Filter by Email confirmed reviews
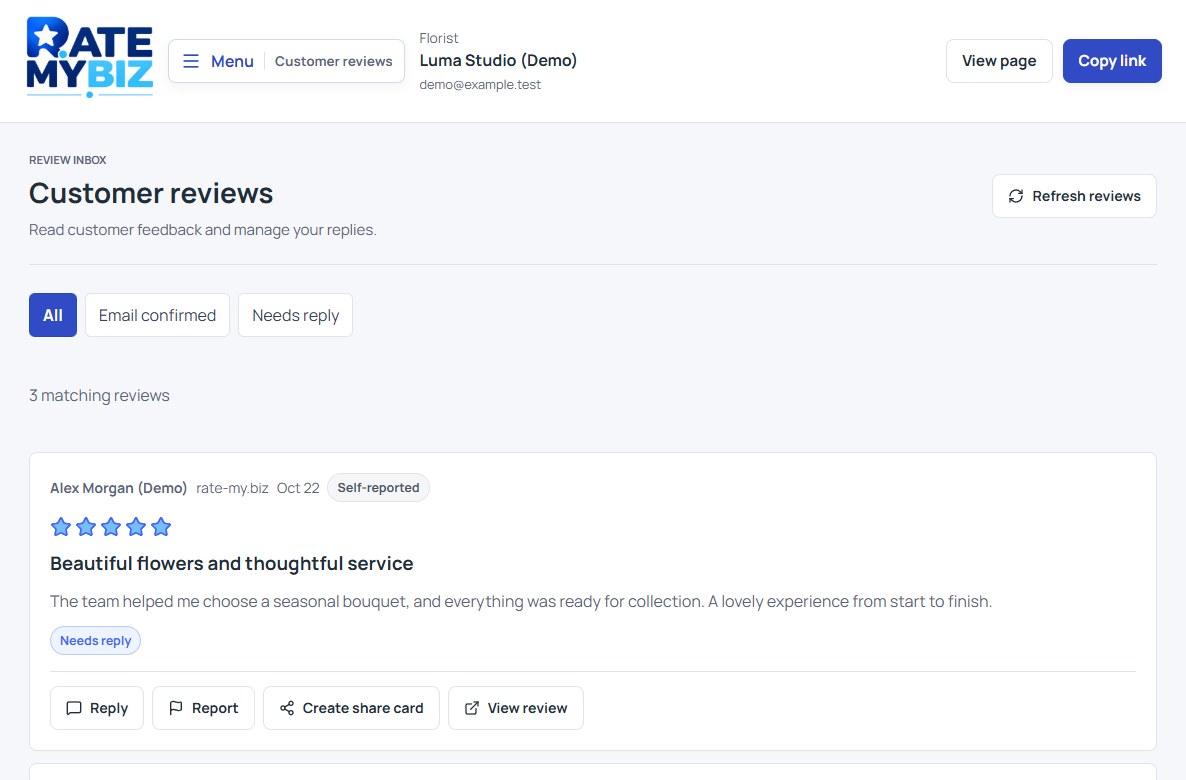1186x780 pixels. click(157, 315)
